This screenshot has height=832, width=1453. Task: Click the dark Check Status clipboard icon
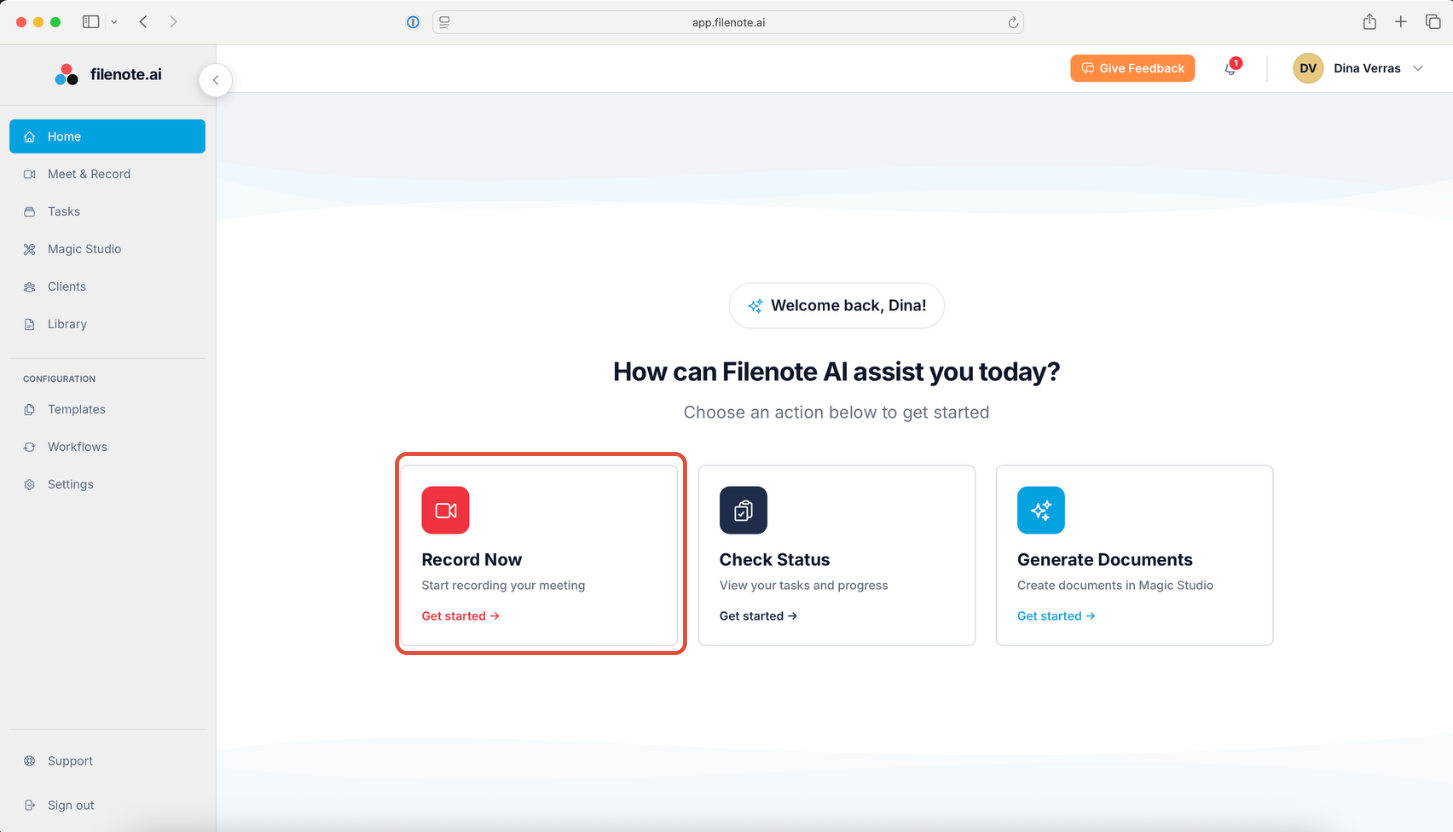[x=743, y=510]
